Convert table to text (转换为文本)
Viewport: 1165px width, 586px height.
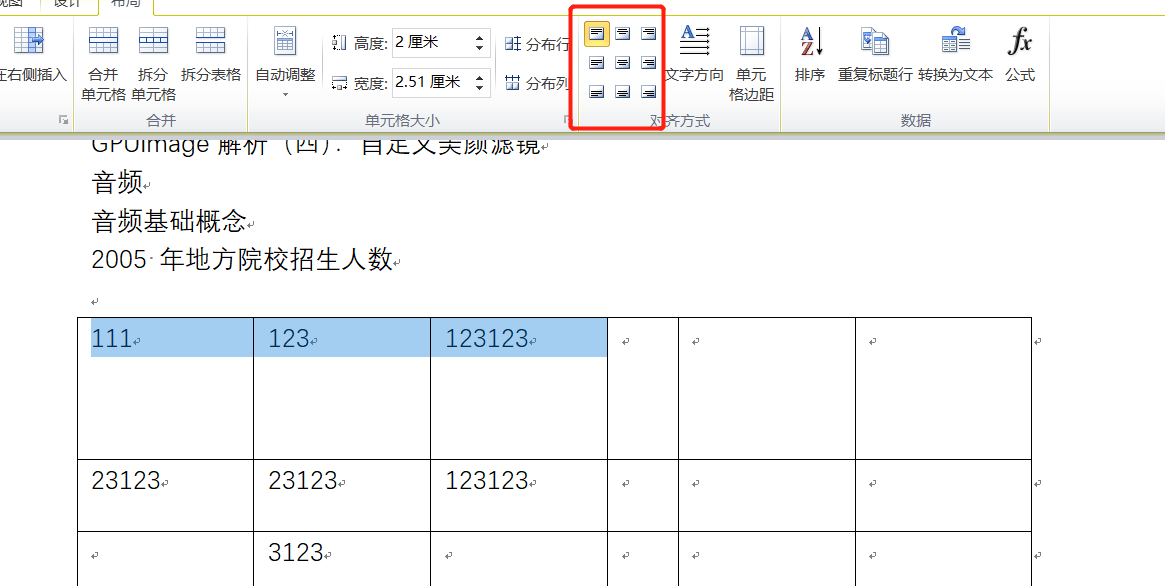pos(955,55)
